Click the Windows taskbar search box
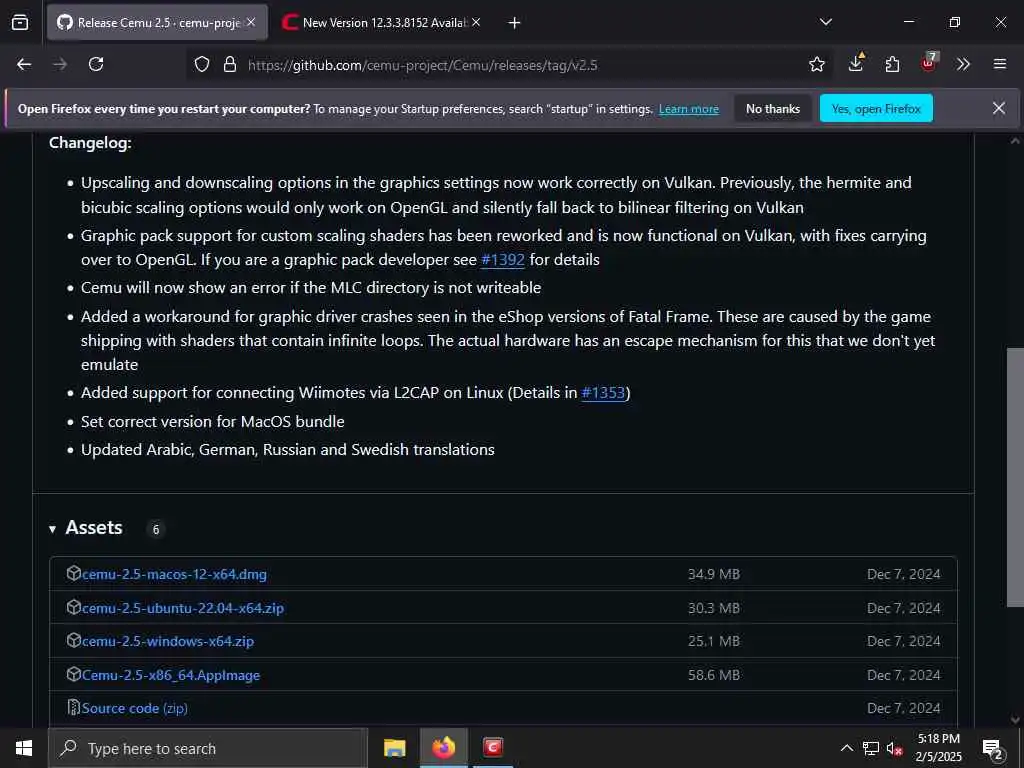 pos(208,748)
